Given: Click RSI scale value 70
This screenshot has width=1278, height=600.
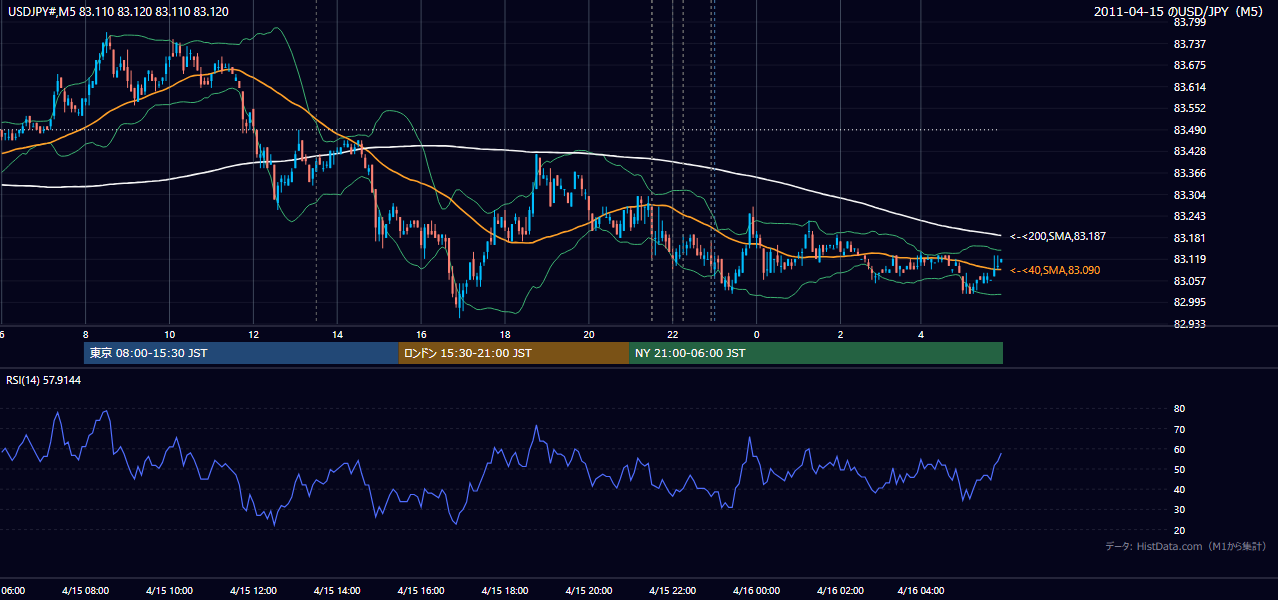Looking at the screenshot, I should point(1179,429).
